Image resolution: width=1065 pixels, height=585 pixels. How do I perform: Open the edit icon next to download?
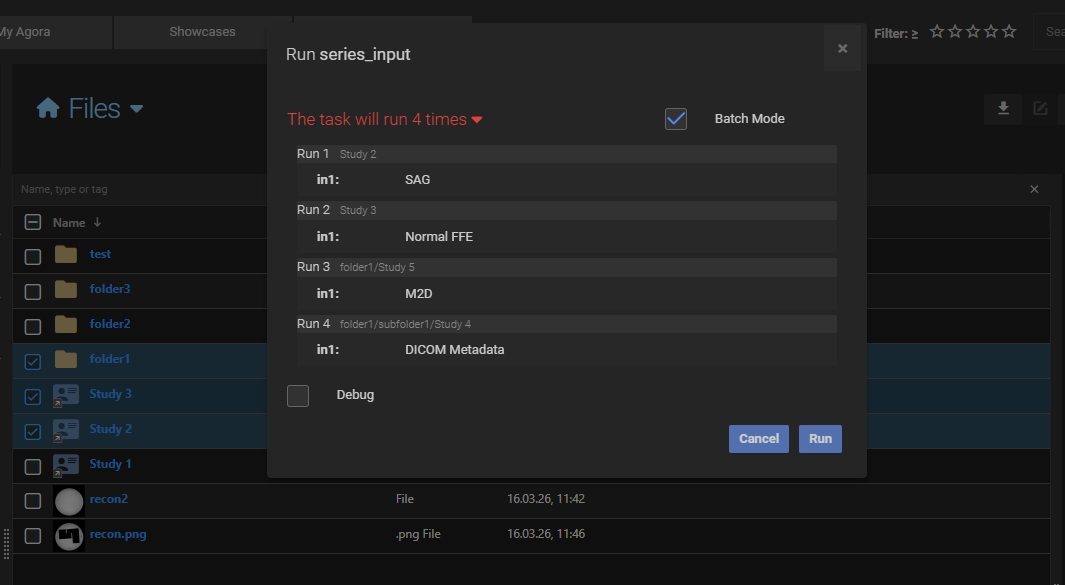click(x=1040, y=109)
